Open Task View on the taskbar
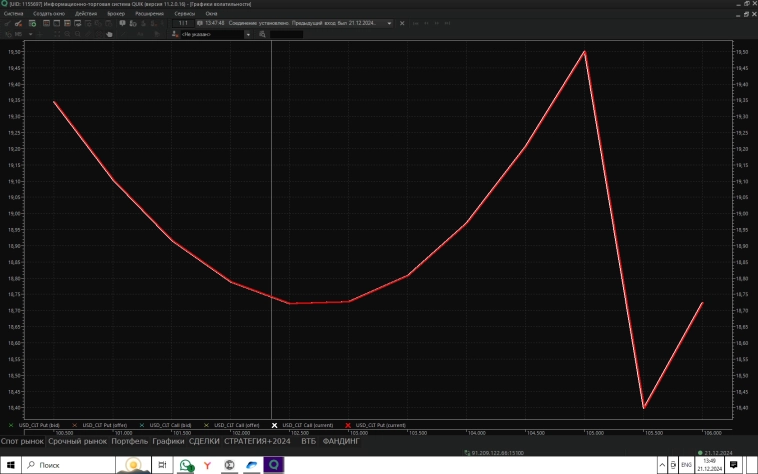This screenshot has height=474, width=758. (158, 466)
